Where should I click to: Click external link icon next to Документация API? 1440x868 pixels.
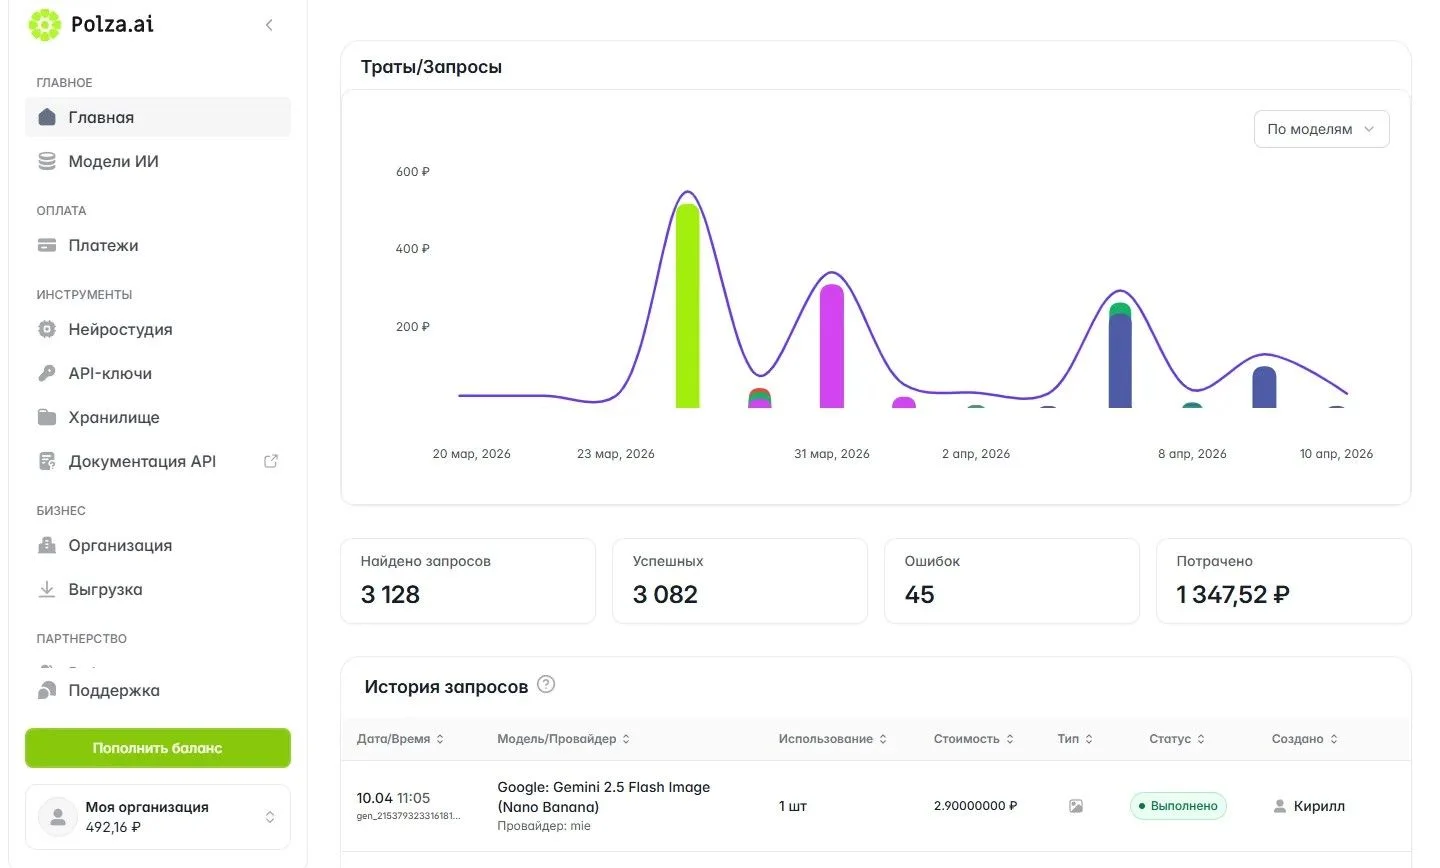pos(270,461)
